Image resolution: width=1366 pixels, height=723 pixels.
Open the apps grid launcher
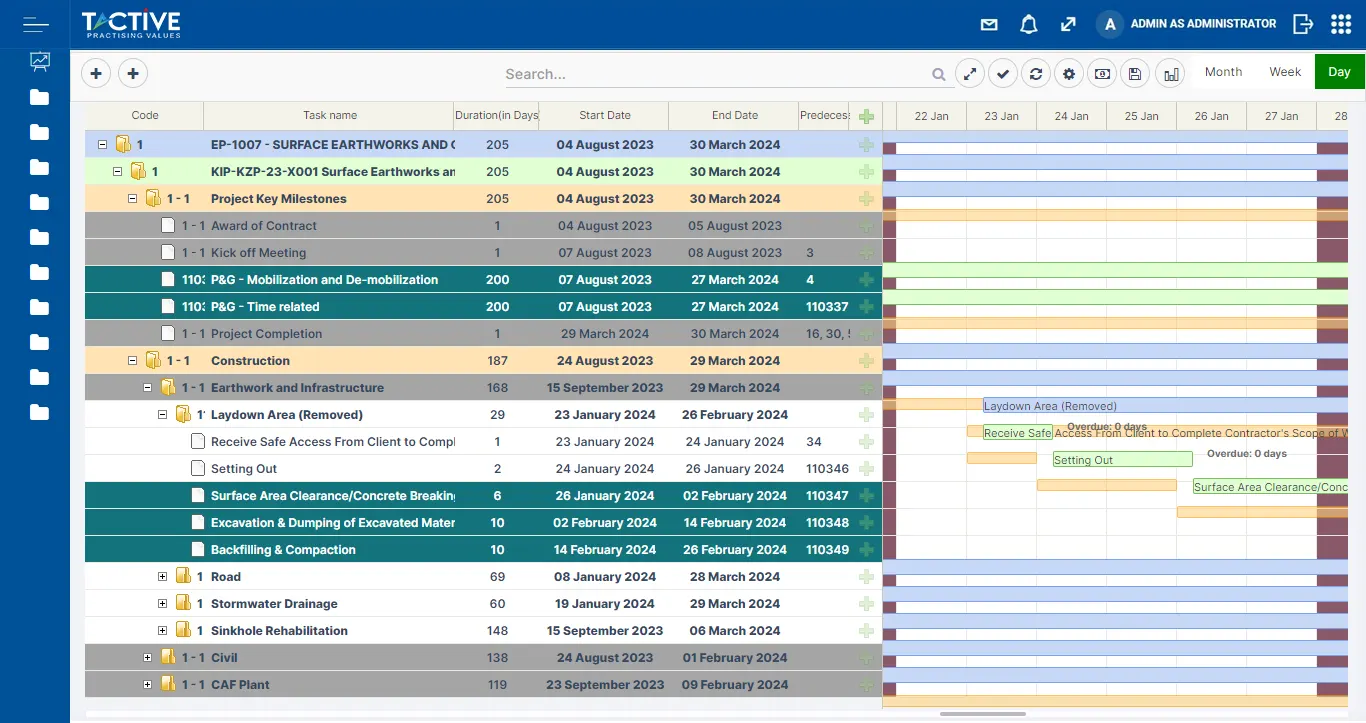1341,24
